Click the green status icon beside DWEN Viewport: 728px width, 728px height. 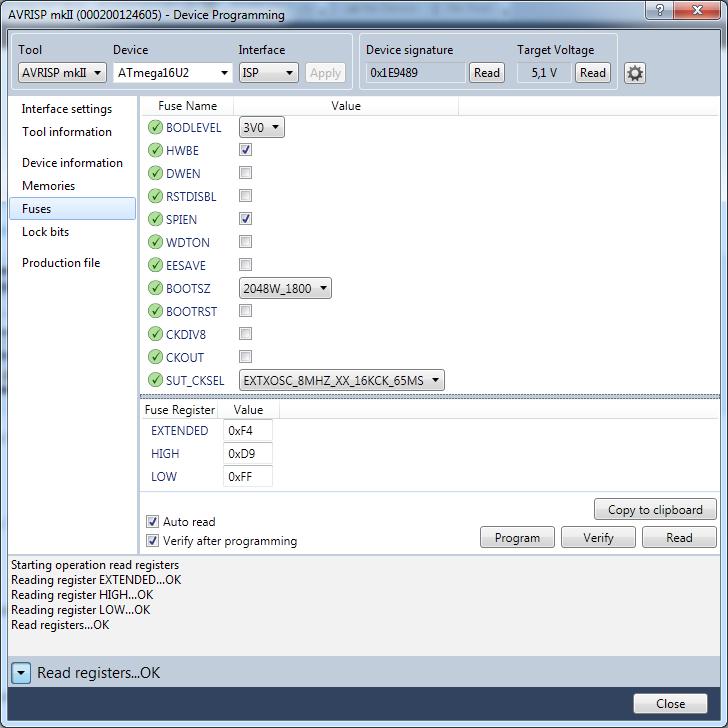coord(155,173)
